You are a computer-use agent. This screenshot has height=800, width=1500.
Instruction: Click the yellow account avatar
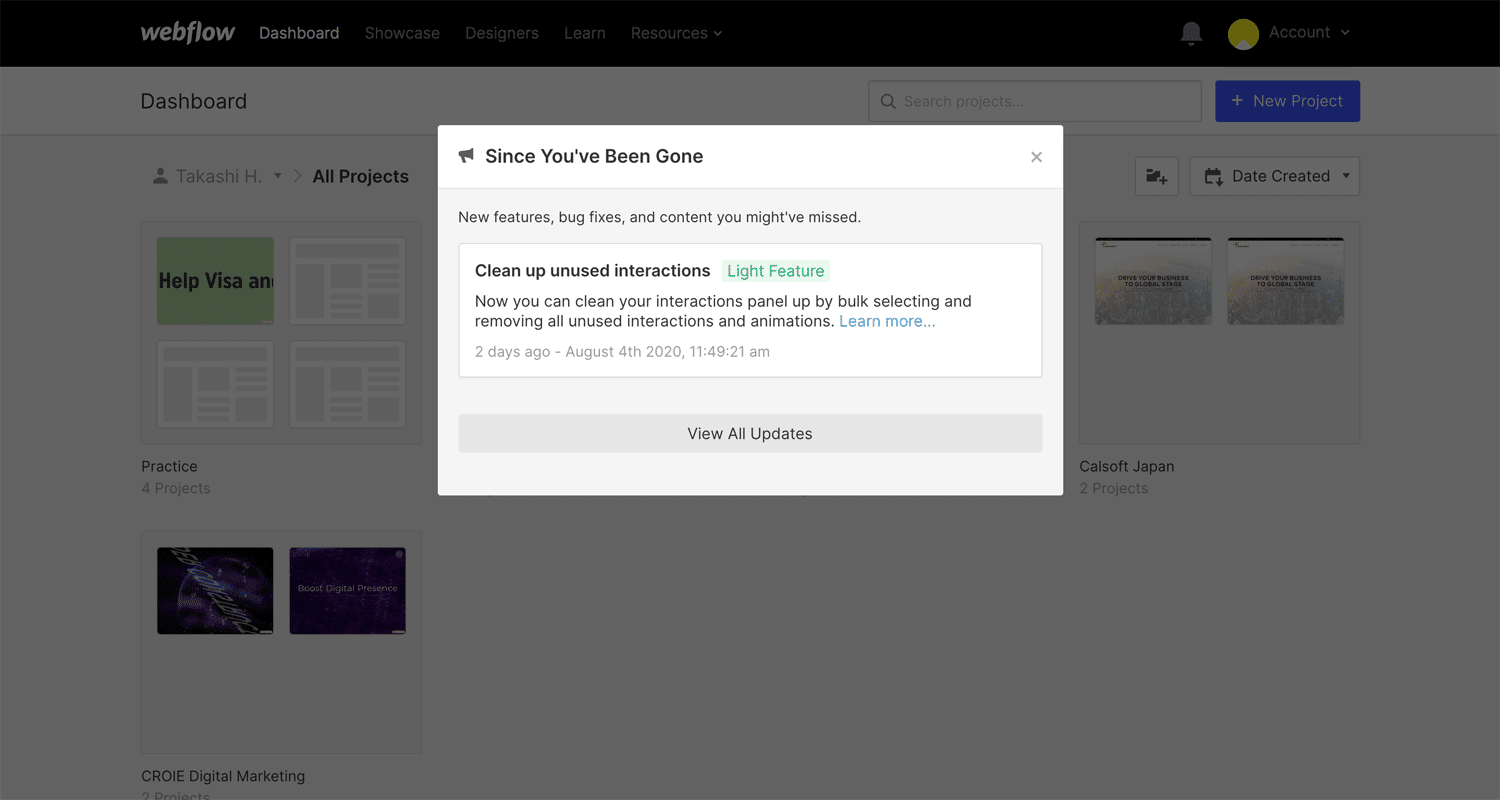coord(1243,34)
